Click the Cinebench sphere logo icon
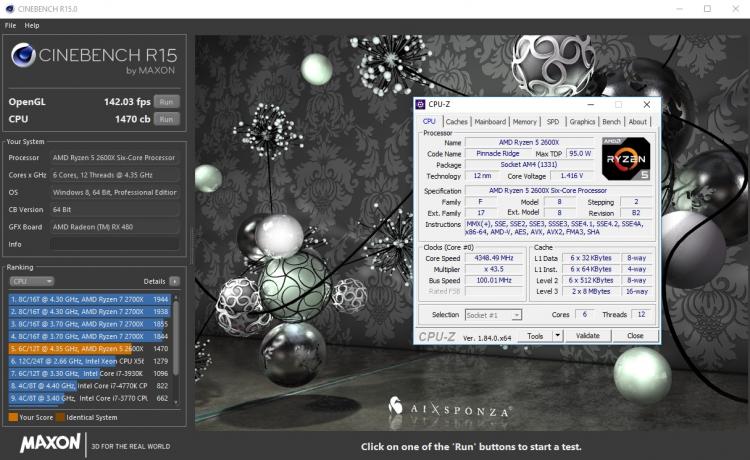750x460 pixels. [x=23, y=55]
